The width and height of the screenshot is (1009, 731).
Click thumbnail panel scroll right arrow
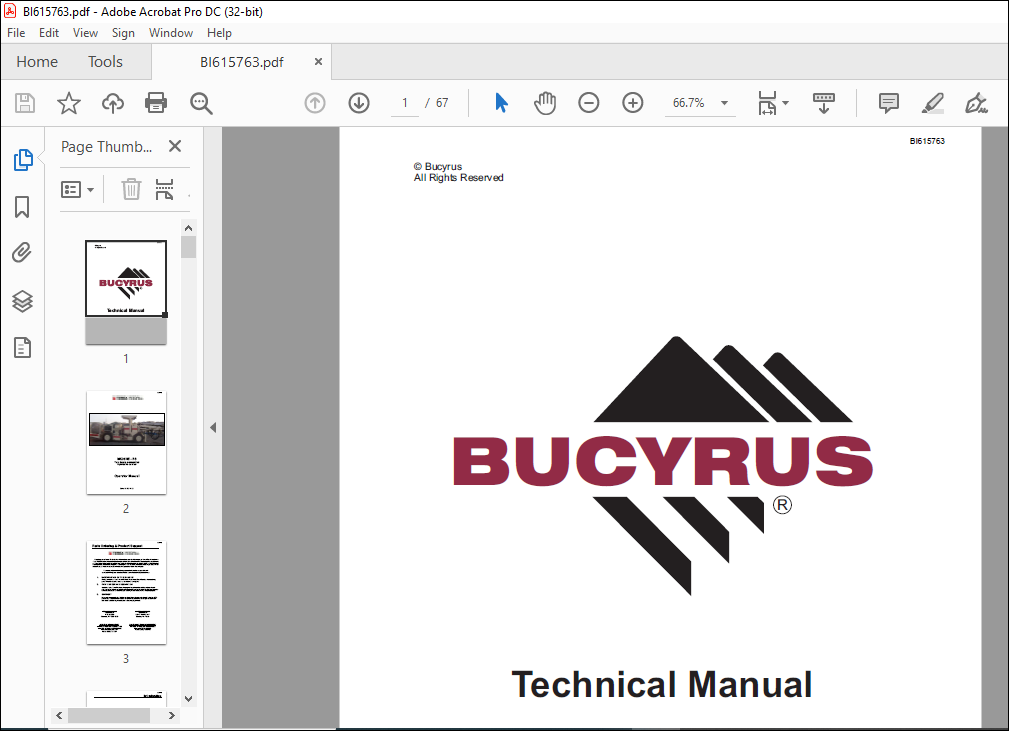171,716
